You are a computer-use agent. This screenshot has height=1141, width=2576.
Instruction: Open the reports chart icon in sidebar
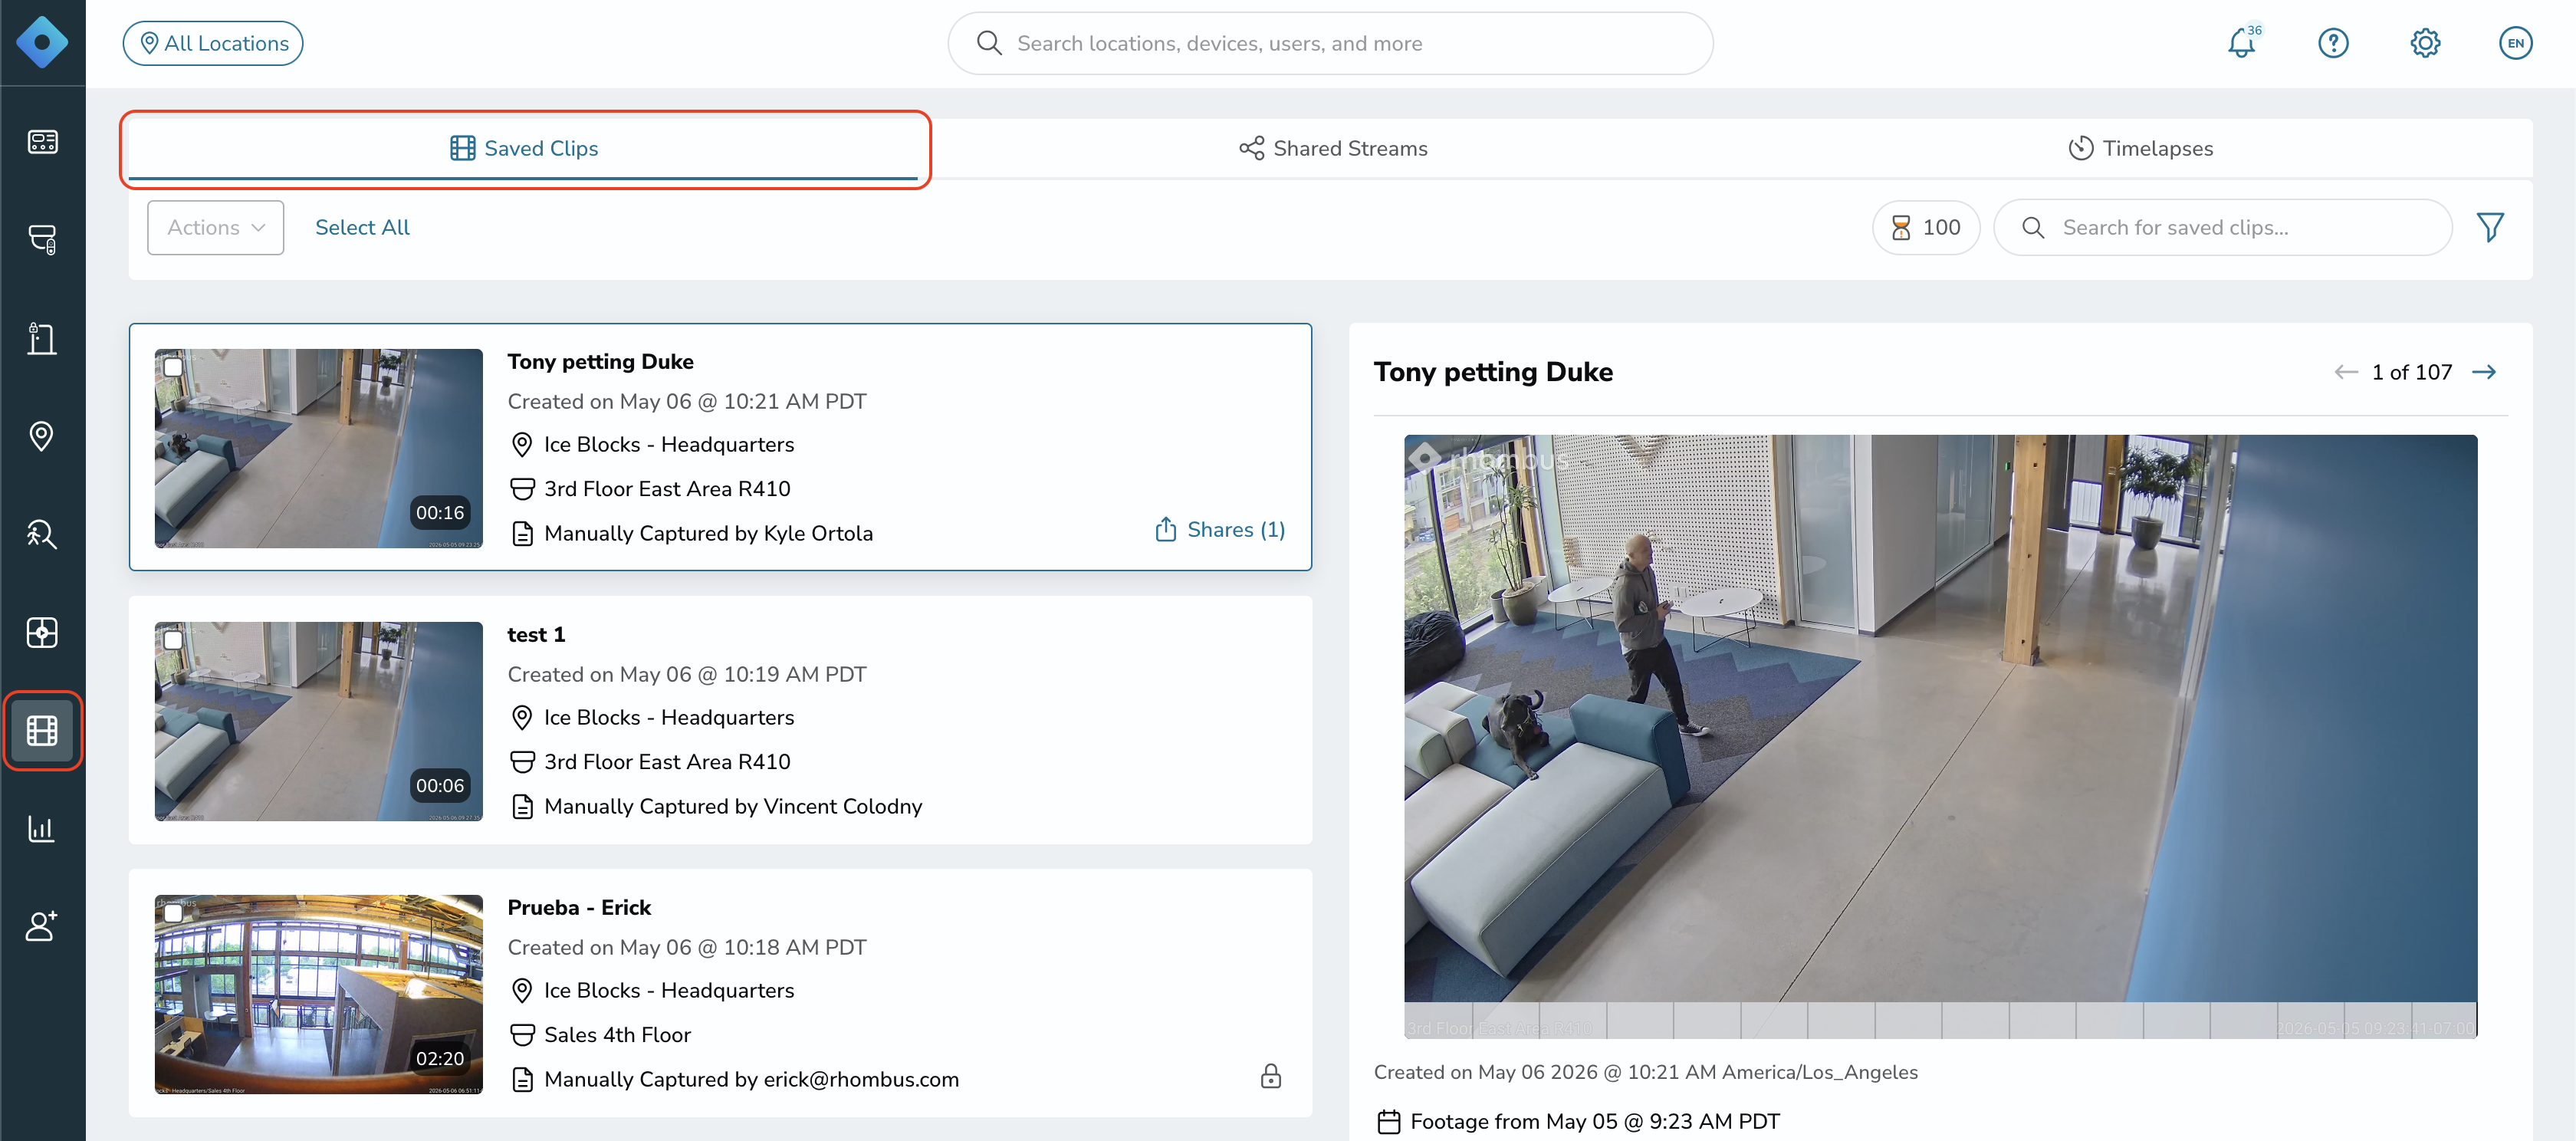pos(42,829)
